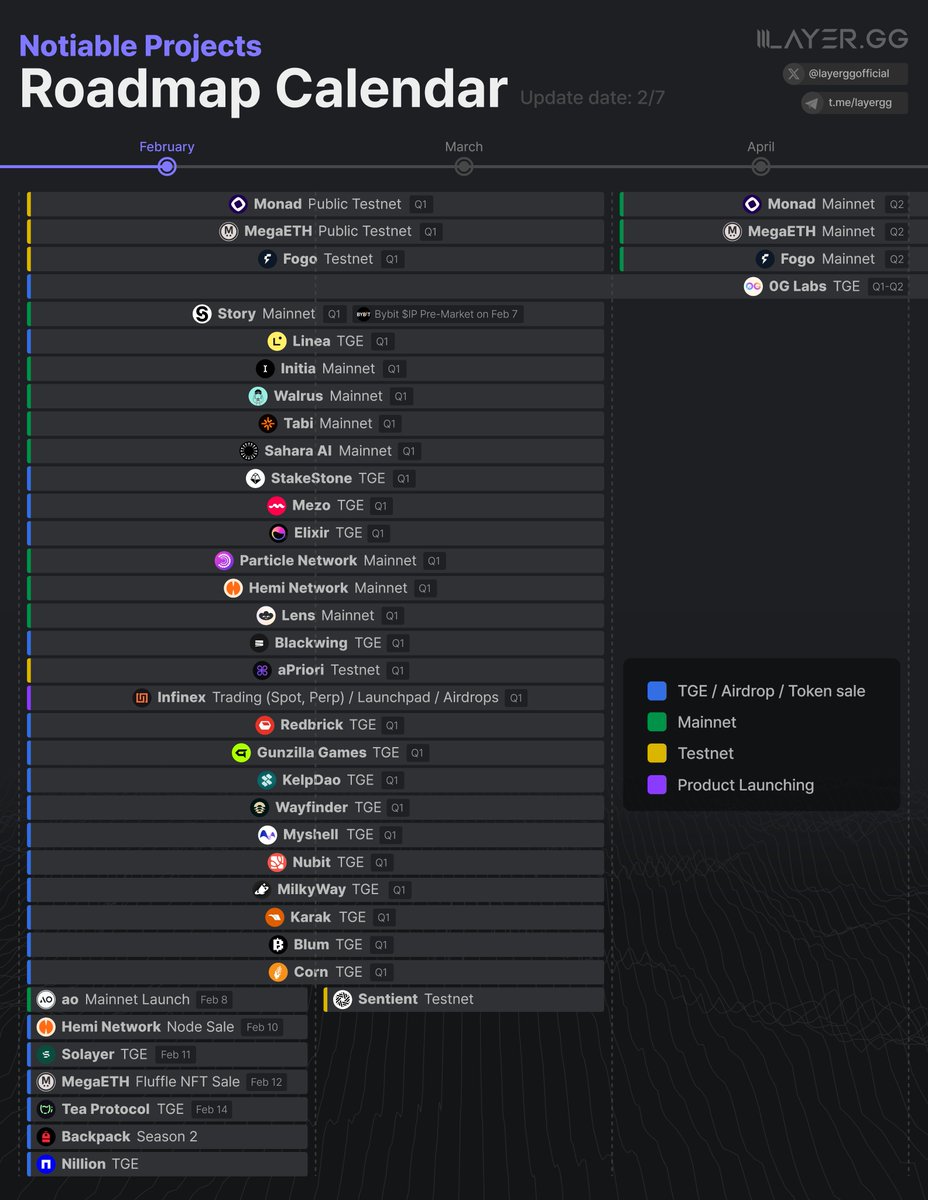Click the February timeline marker dot
928x1200 pixels.
click(x=166, y=166)
